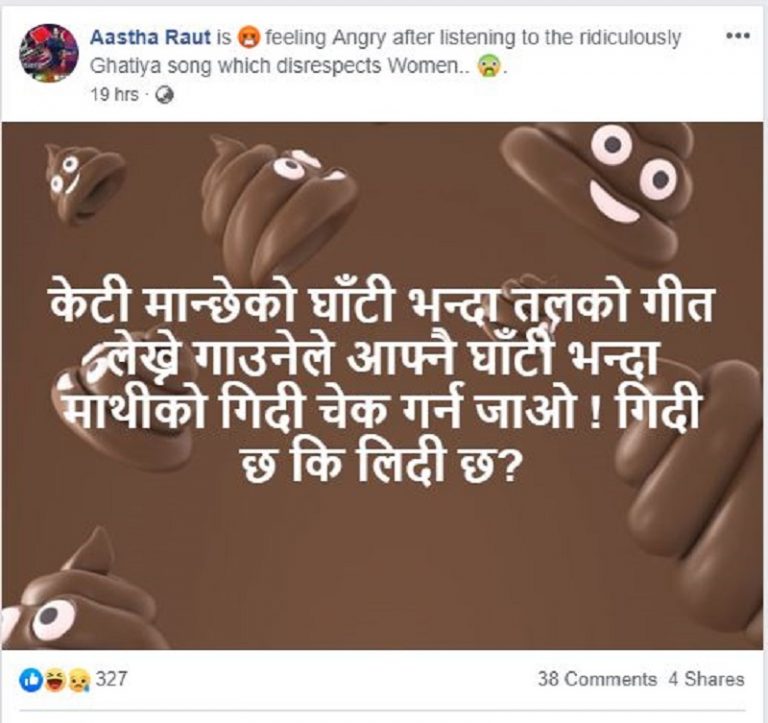Open the 4 Shares list
This screenshot has height=723, width=768.
click(x=706, y=679)
